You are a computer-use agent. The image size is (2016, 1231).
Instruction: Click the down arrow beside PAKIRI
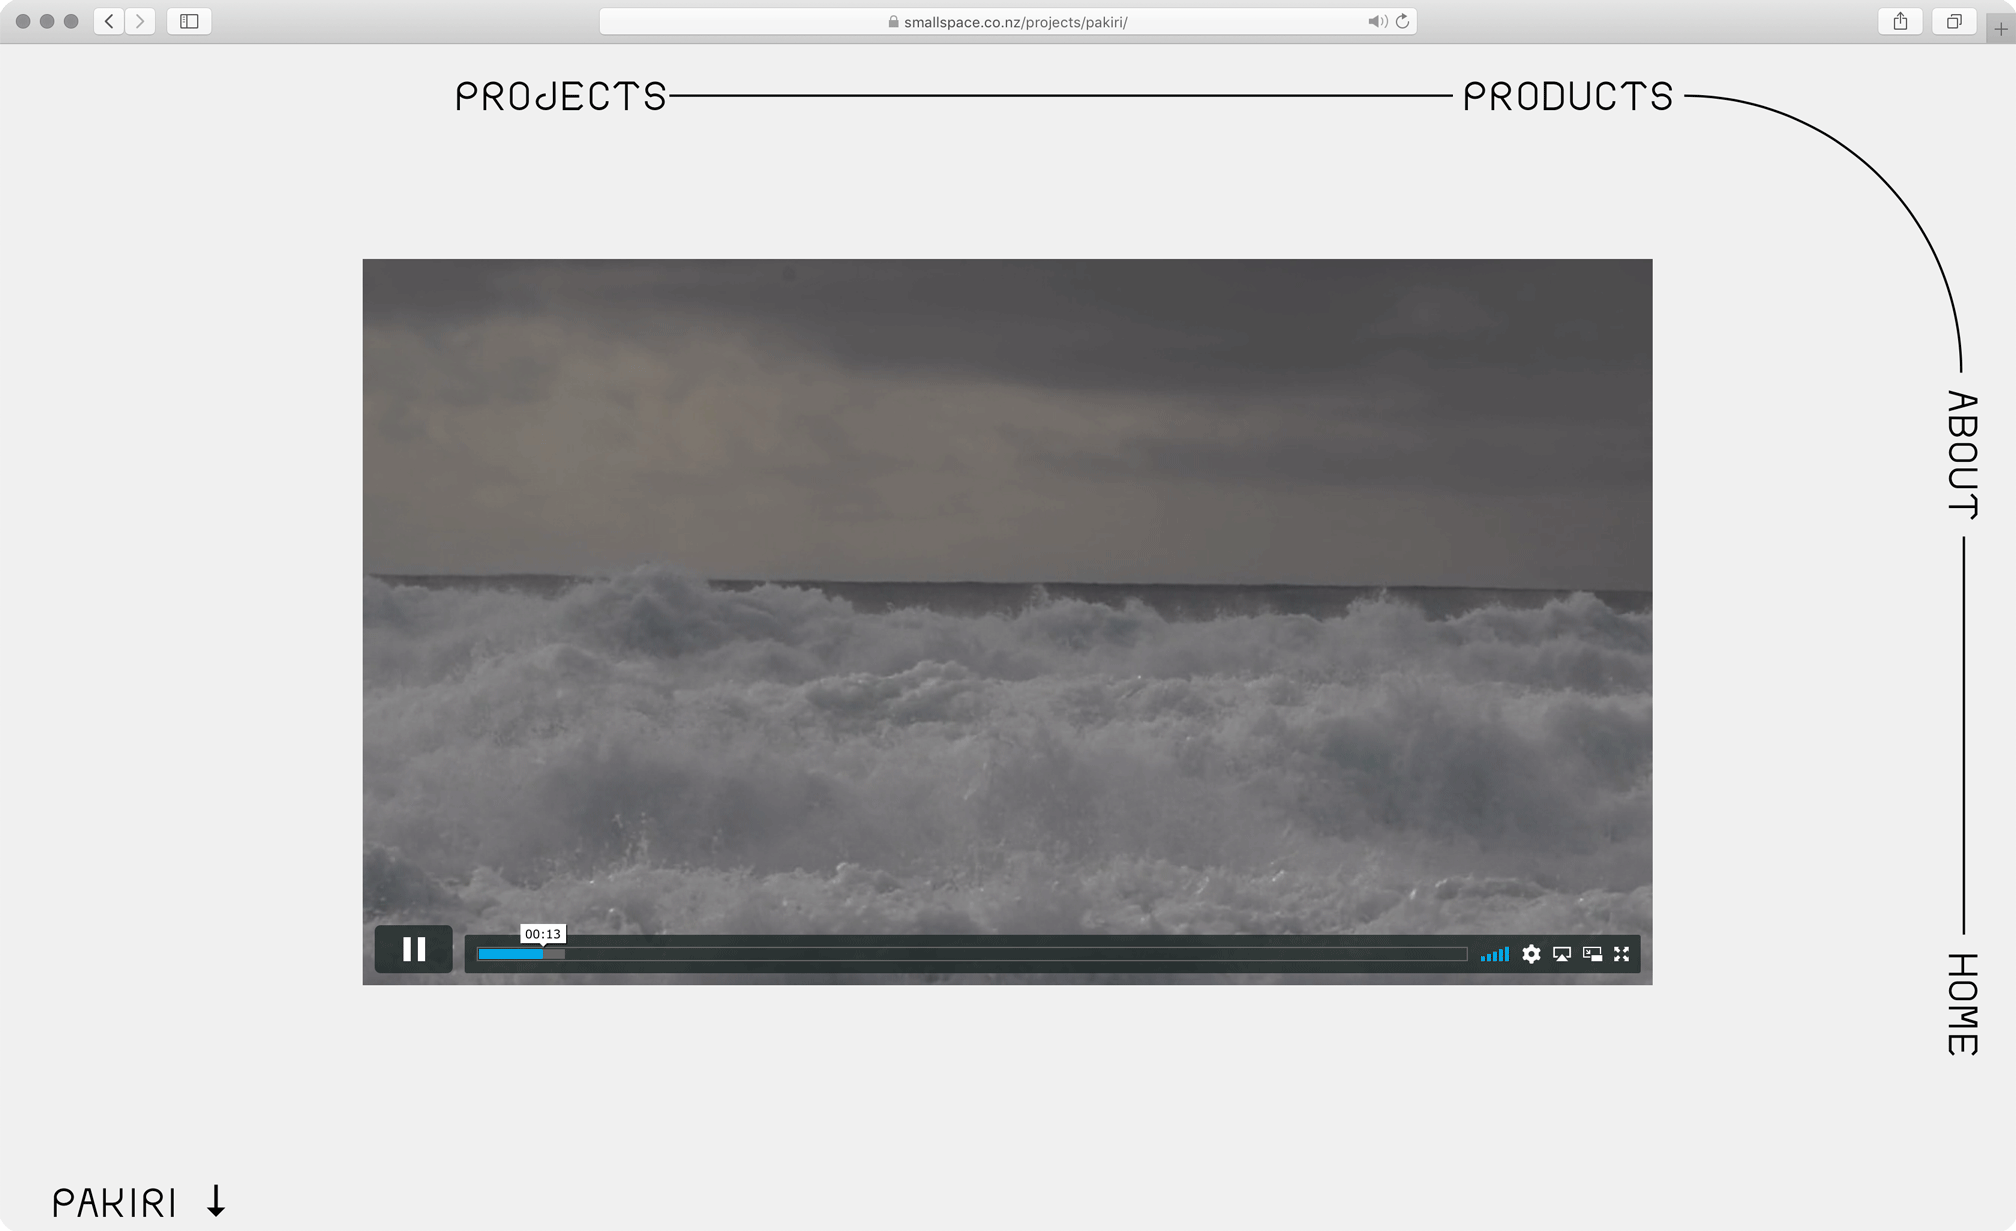point(216,1201)
